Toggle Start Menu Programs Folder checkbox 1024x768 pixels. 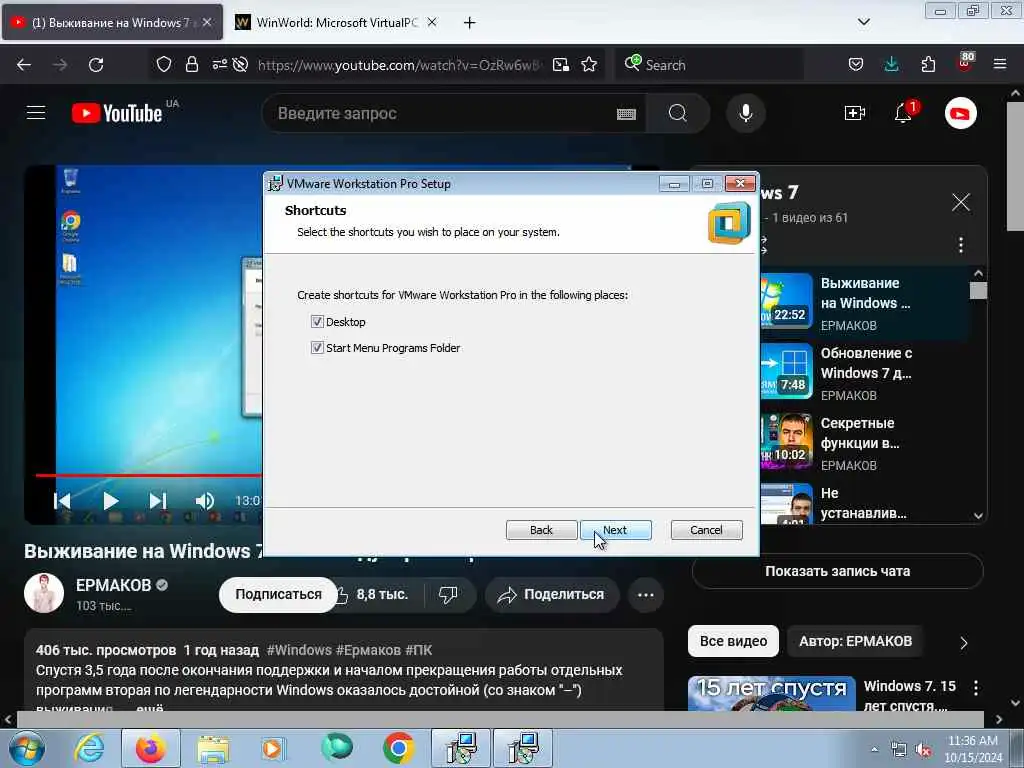coord(317,347)
